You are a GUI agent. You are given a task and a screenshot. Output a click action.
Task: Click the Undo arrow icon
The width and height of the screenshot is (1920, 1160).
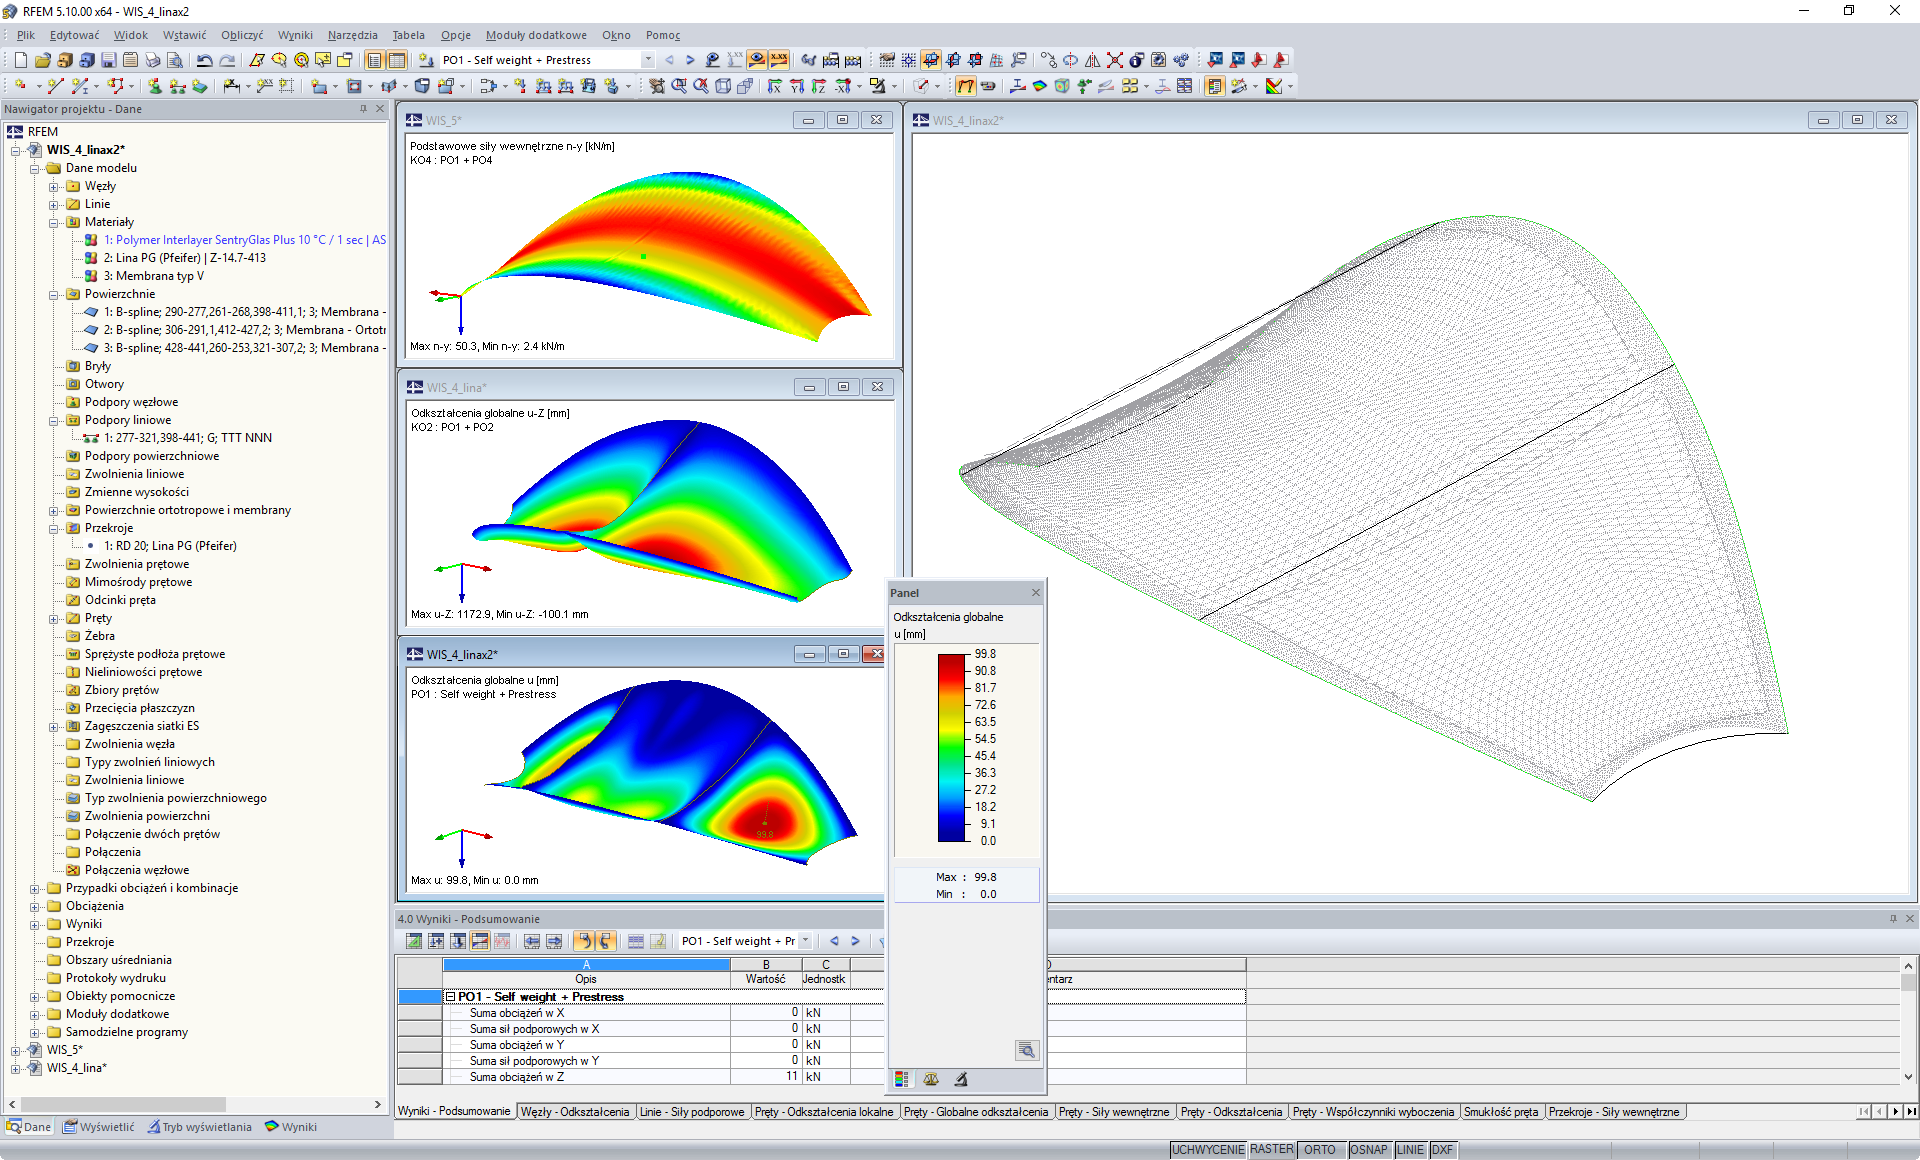[204, 60]
